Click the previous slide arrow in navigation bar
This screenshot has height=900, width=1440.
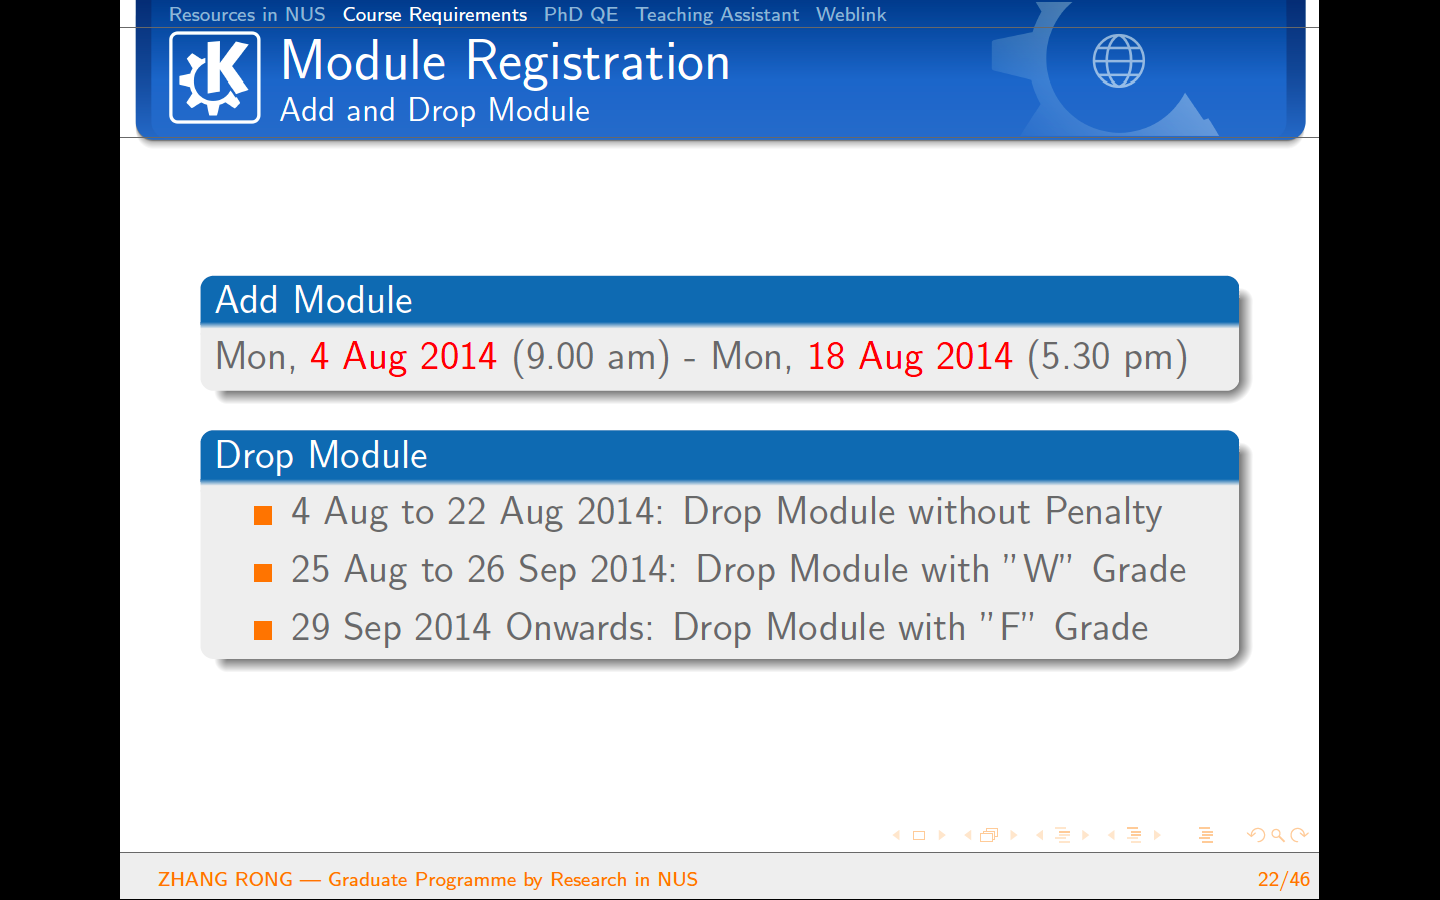[x=896, y=835]
